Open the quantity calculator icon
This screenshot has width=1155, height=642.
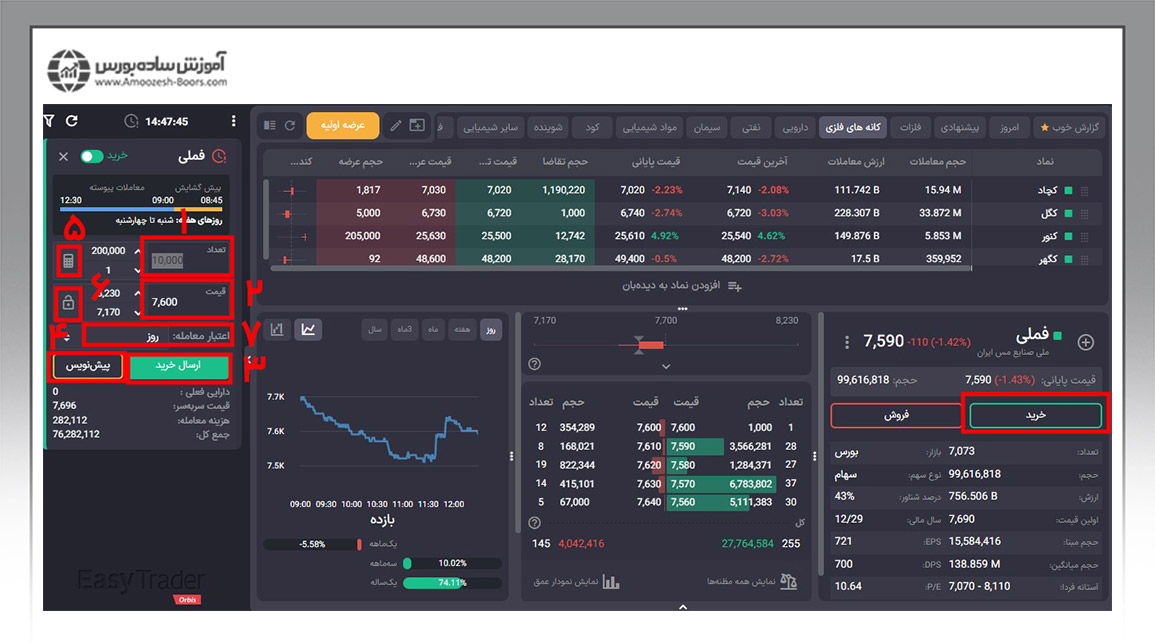[69, 262]
